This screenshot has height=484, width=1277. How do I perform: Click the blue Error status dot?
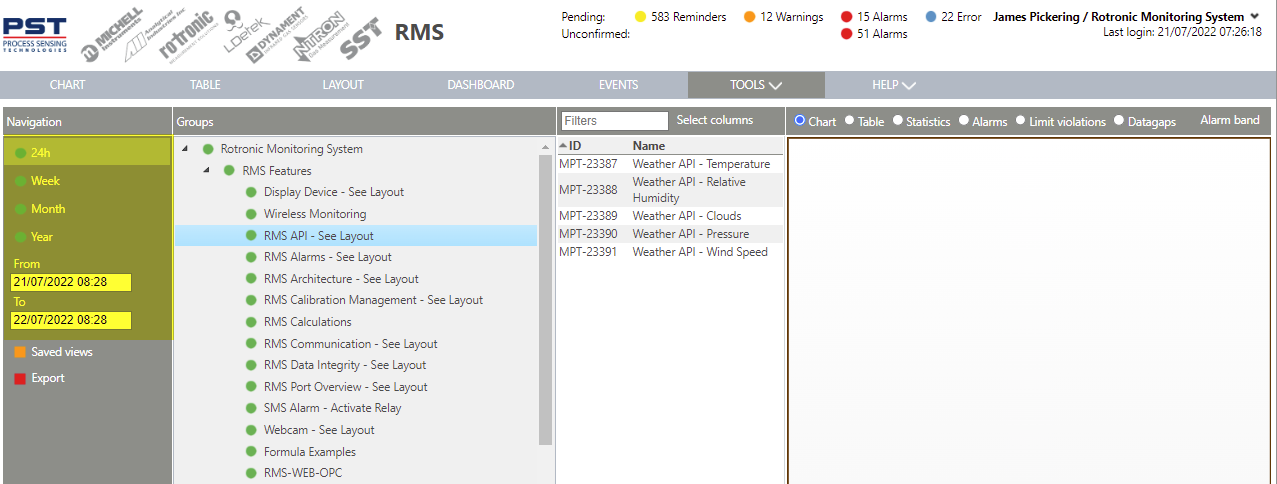[931, 17]
